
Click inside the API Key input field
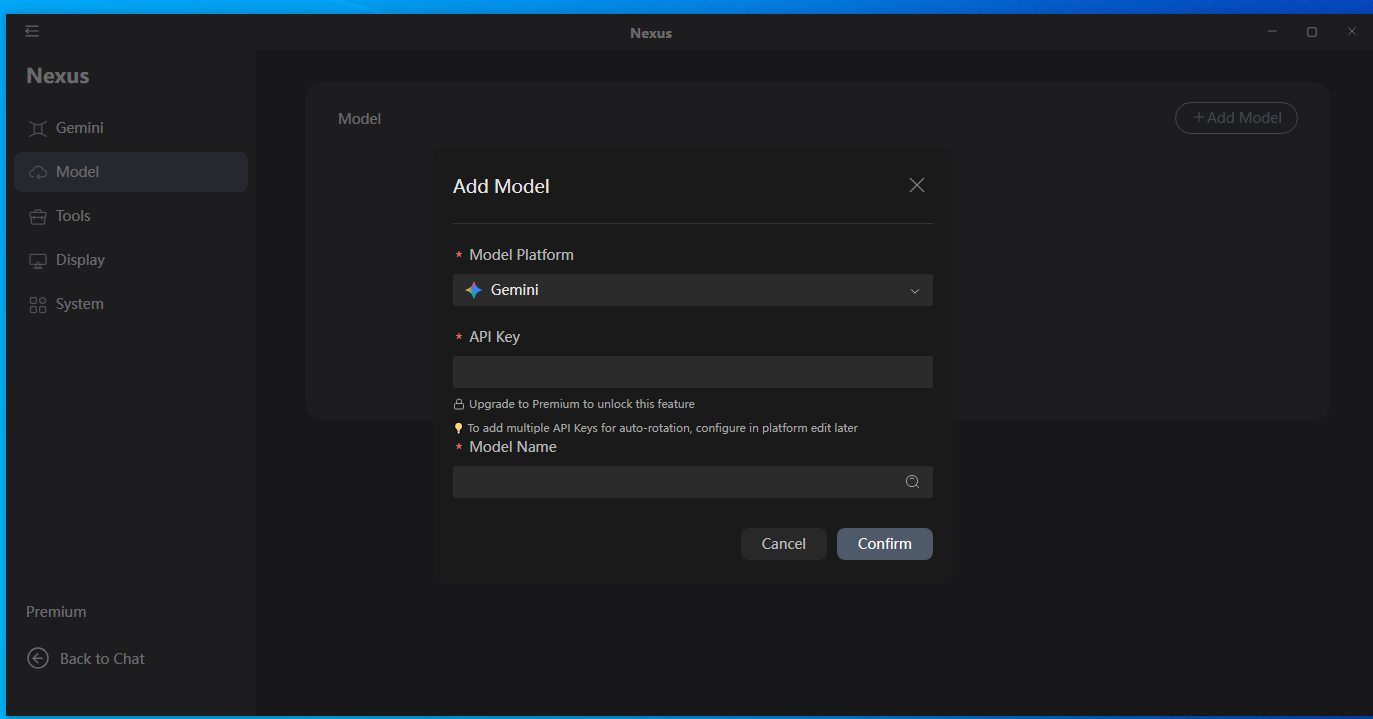pyautogui.click(x=692, y=371)
